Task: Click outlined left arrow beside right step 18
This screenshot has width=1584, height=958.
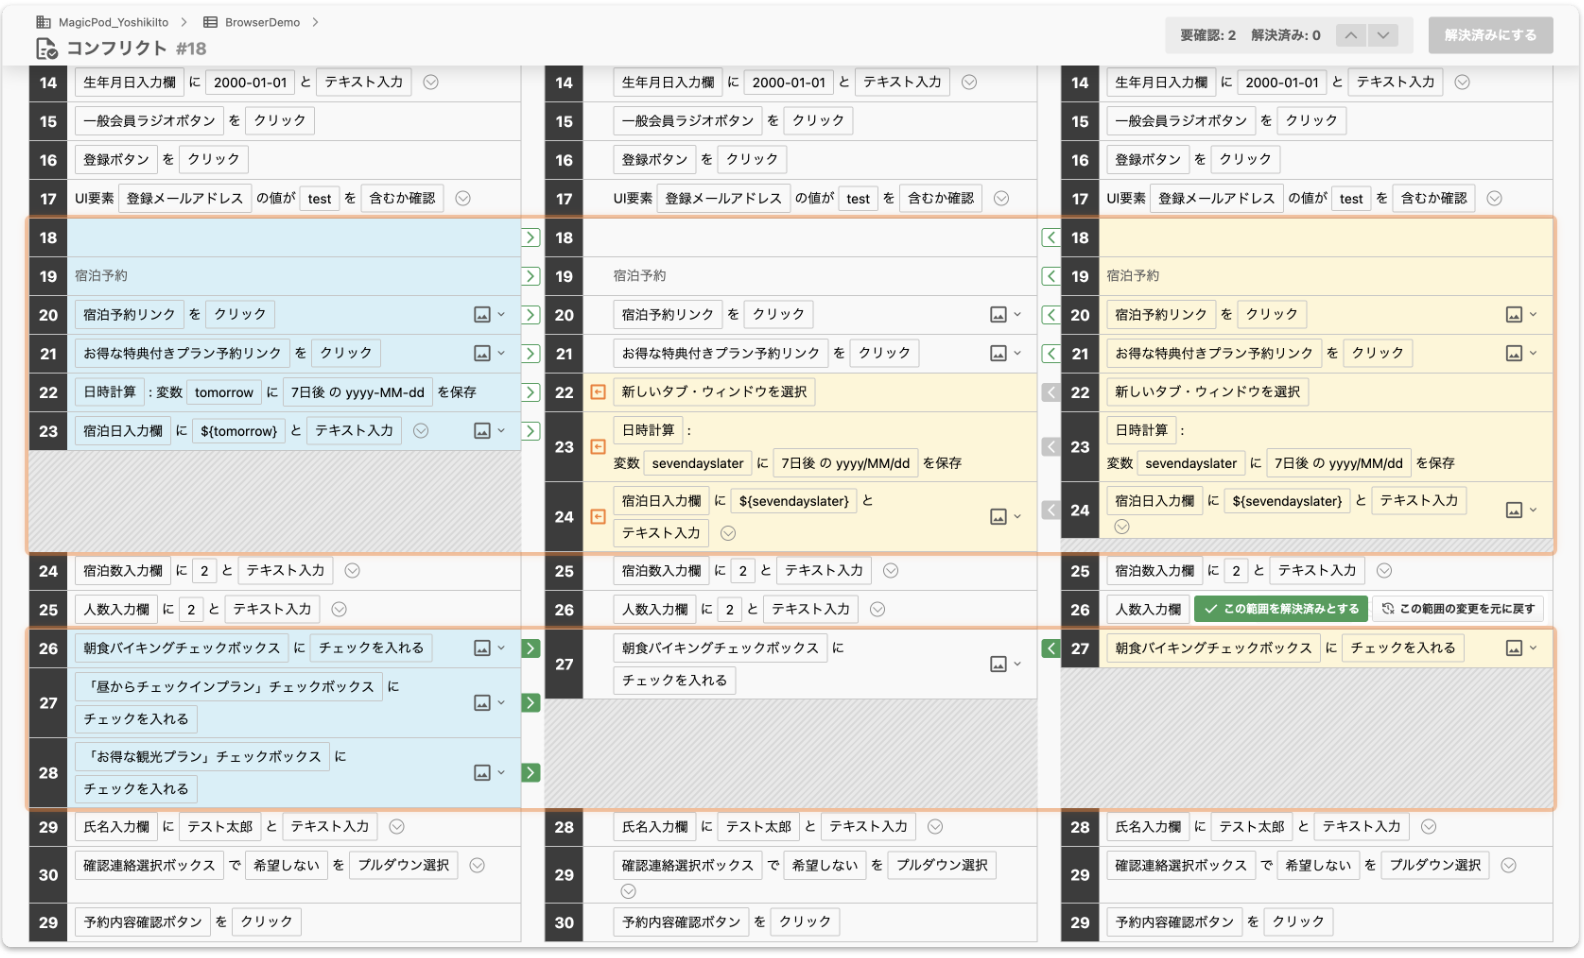Action: [1050, 237]
